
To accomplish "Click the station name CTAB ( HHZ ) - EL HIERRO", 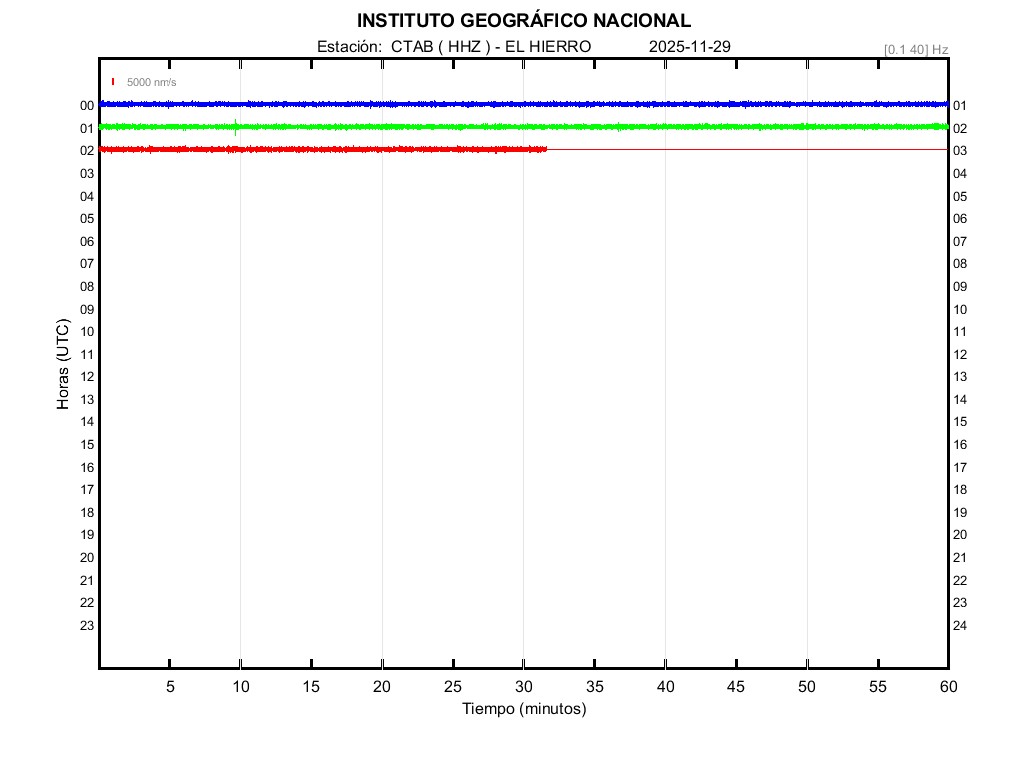I will point(454,47).
